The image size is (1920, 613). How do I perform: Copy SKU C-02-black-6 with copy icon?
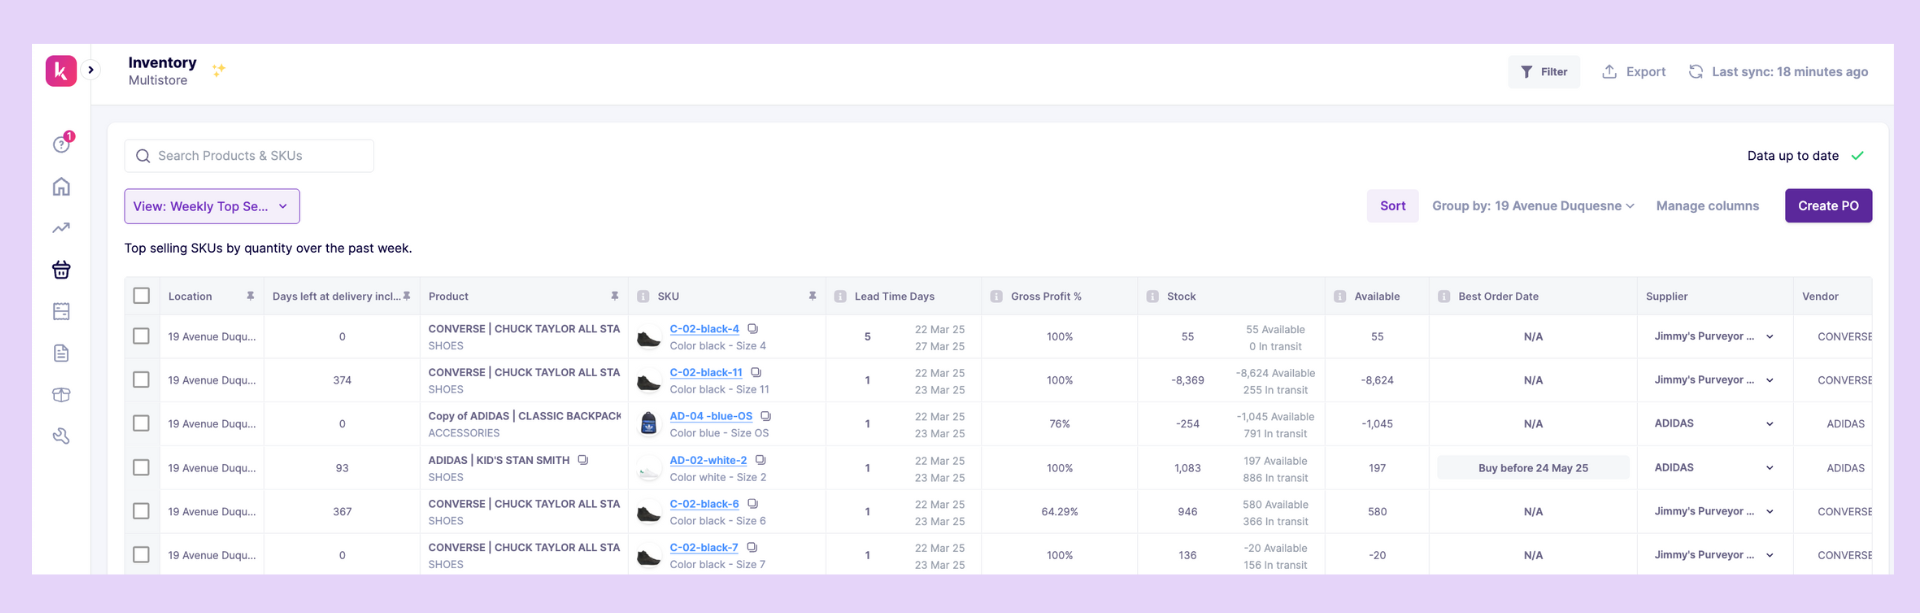753,504
